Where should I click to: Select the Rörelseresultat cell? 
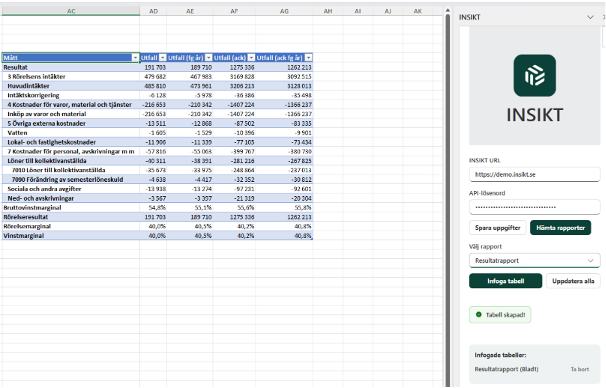click(71, 217)
